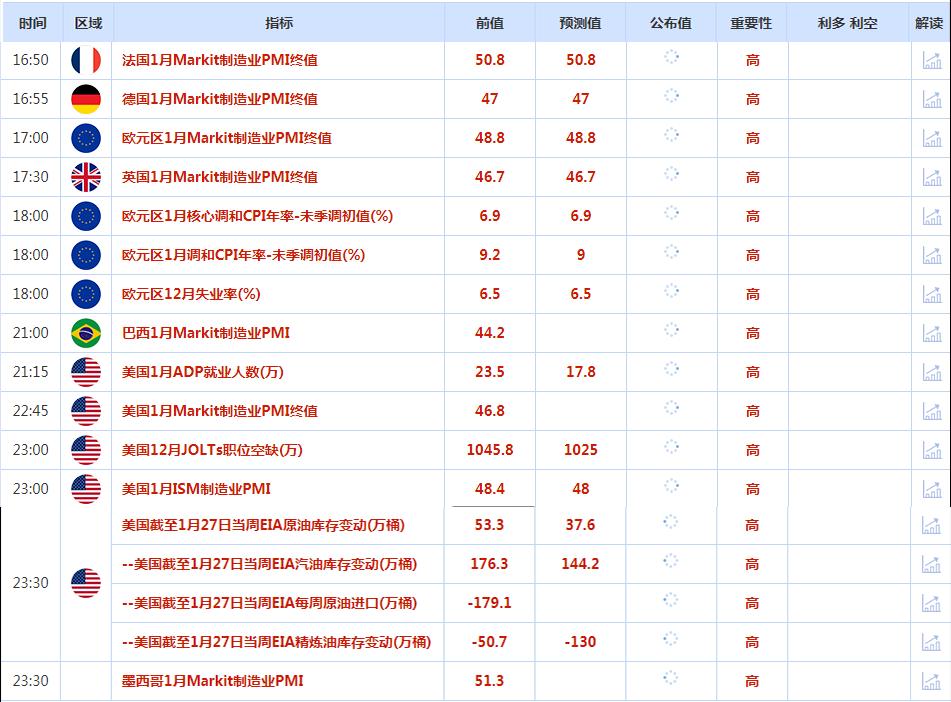Click the France flag icon
Image resolution: width=951 pixels, height=702 pixels.
click(85, 60)
